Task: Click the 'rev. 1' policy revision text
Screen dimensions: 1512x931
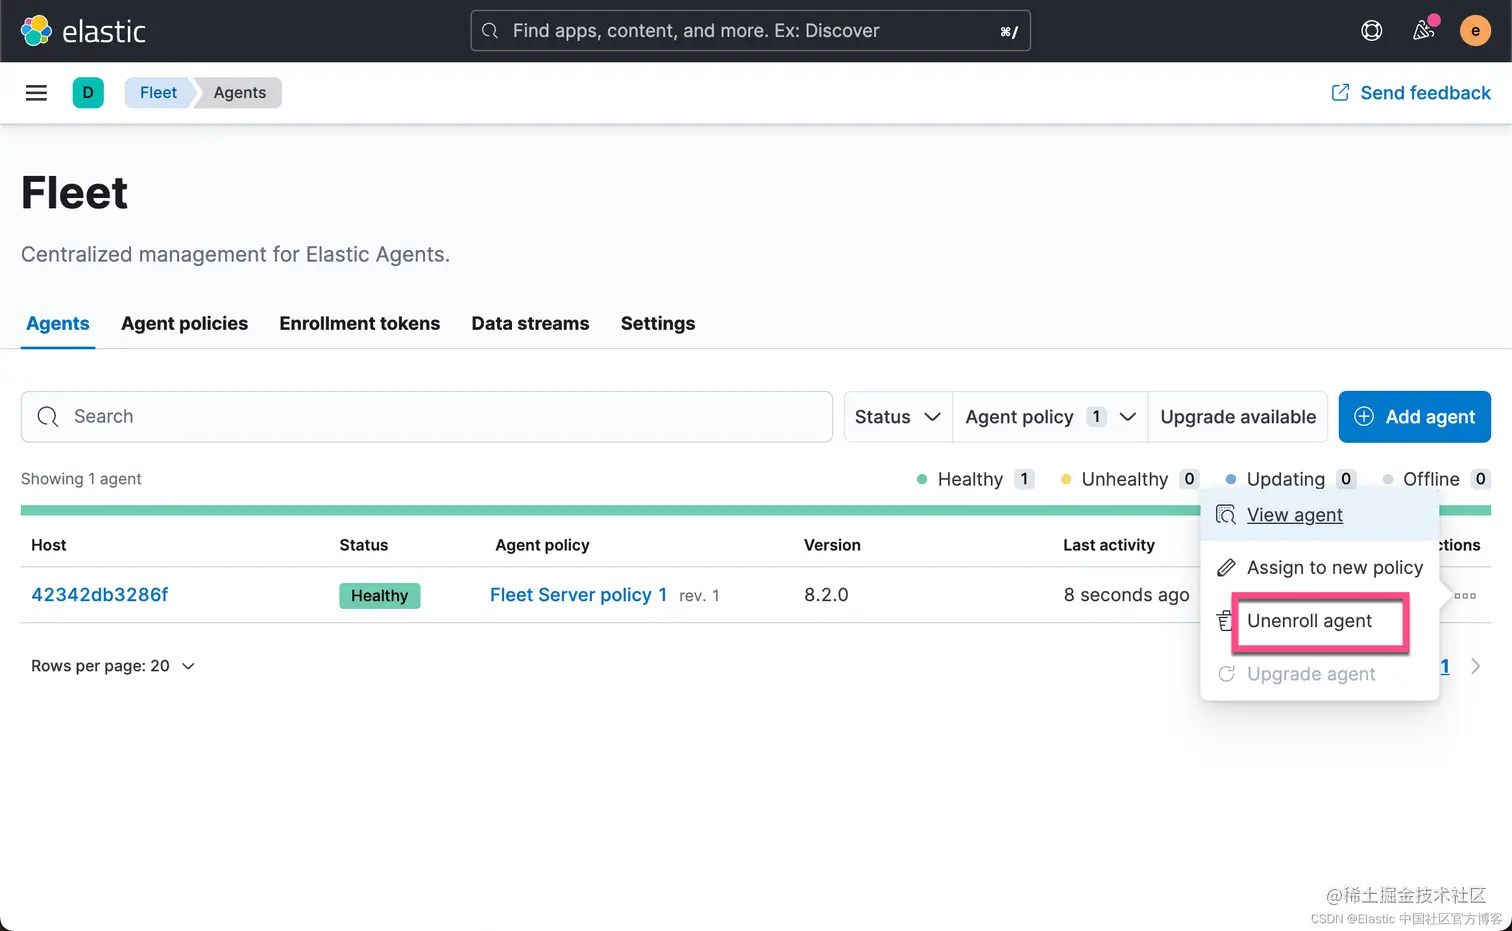Action: (x=699, y=596)
